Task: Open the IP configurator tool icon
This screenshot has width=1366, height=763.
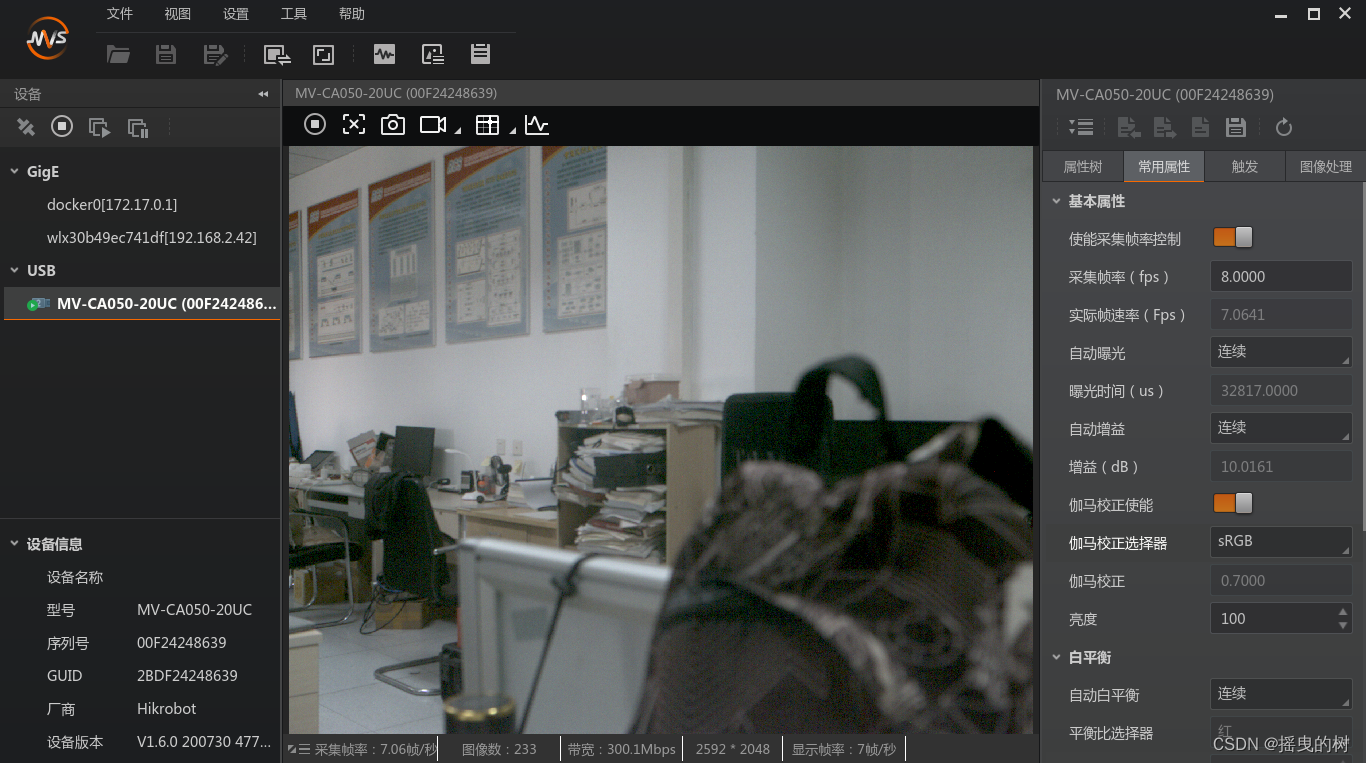Action: [x=277, y=55]
